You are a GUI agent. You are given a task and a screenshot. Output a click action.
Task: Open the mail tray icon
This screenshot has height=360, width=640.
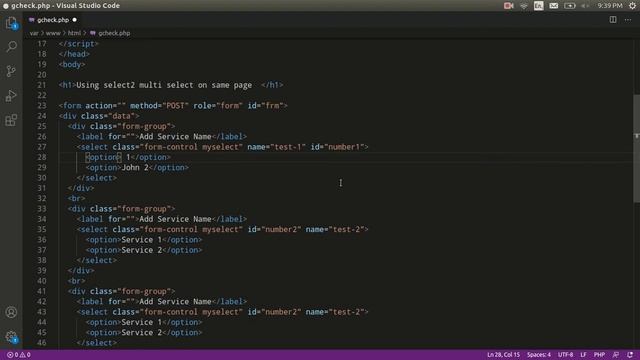tap(553, 6)
